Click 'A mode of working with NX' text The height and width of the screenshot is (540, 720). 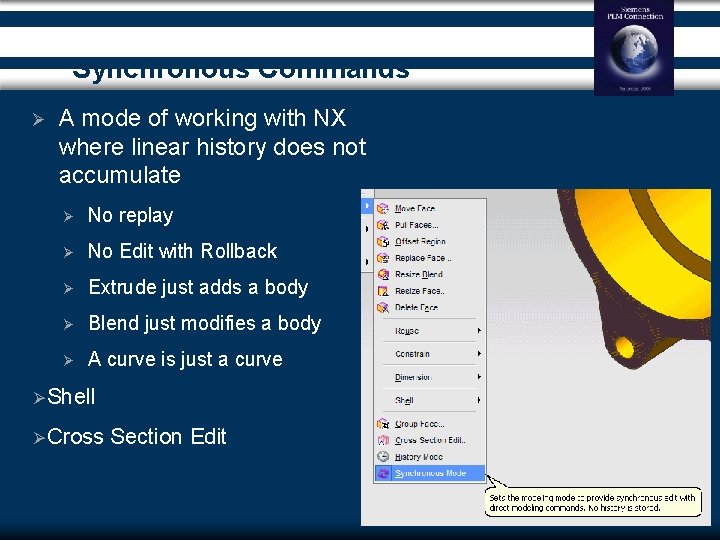coord(202,118)
